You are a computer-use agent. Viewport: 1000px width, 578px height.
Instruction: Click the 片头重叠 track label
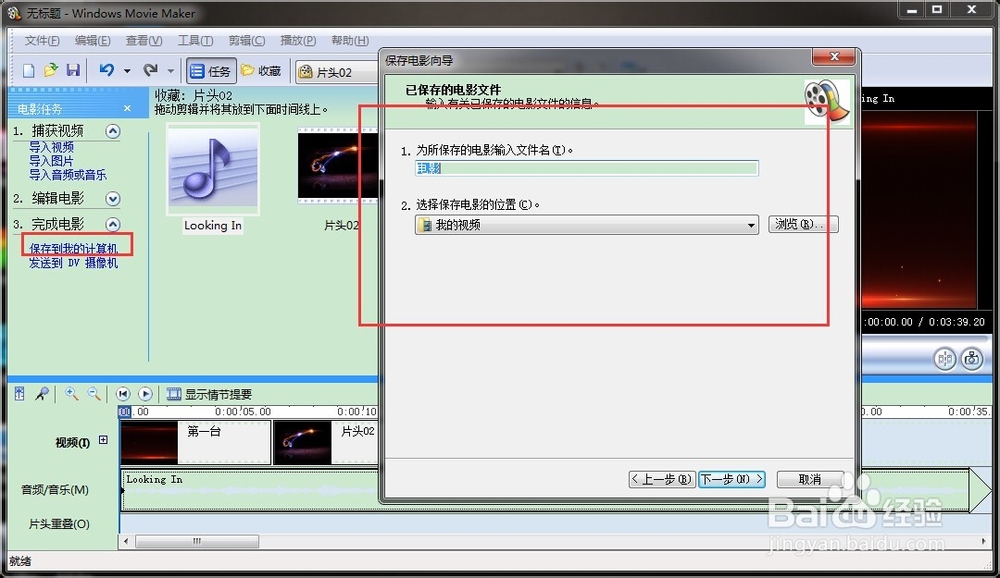59,524
